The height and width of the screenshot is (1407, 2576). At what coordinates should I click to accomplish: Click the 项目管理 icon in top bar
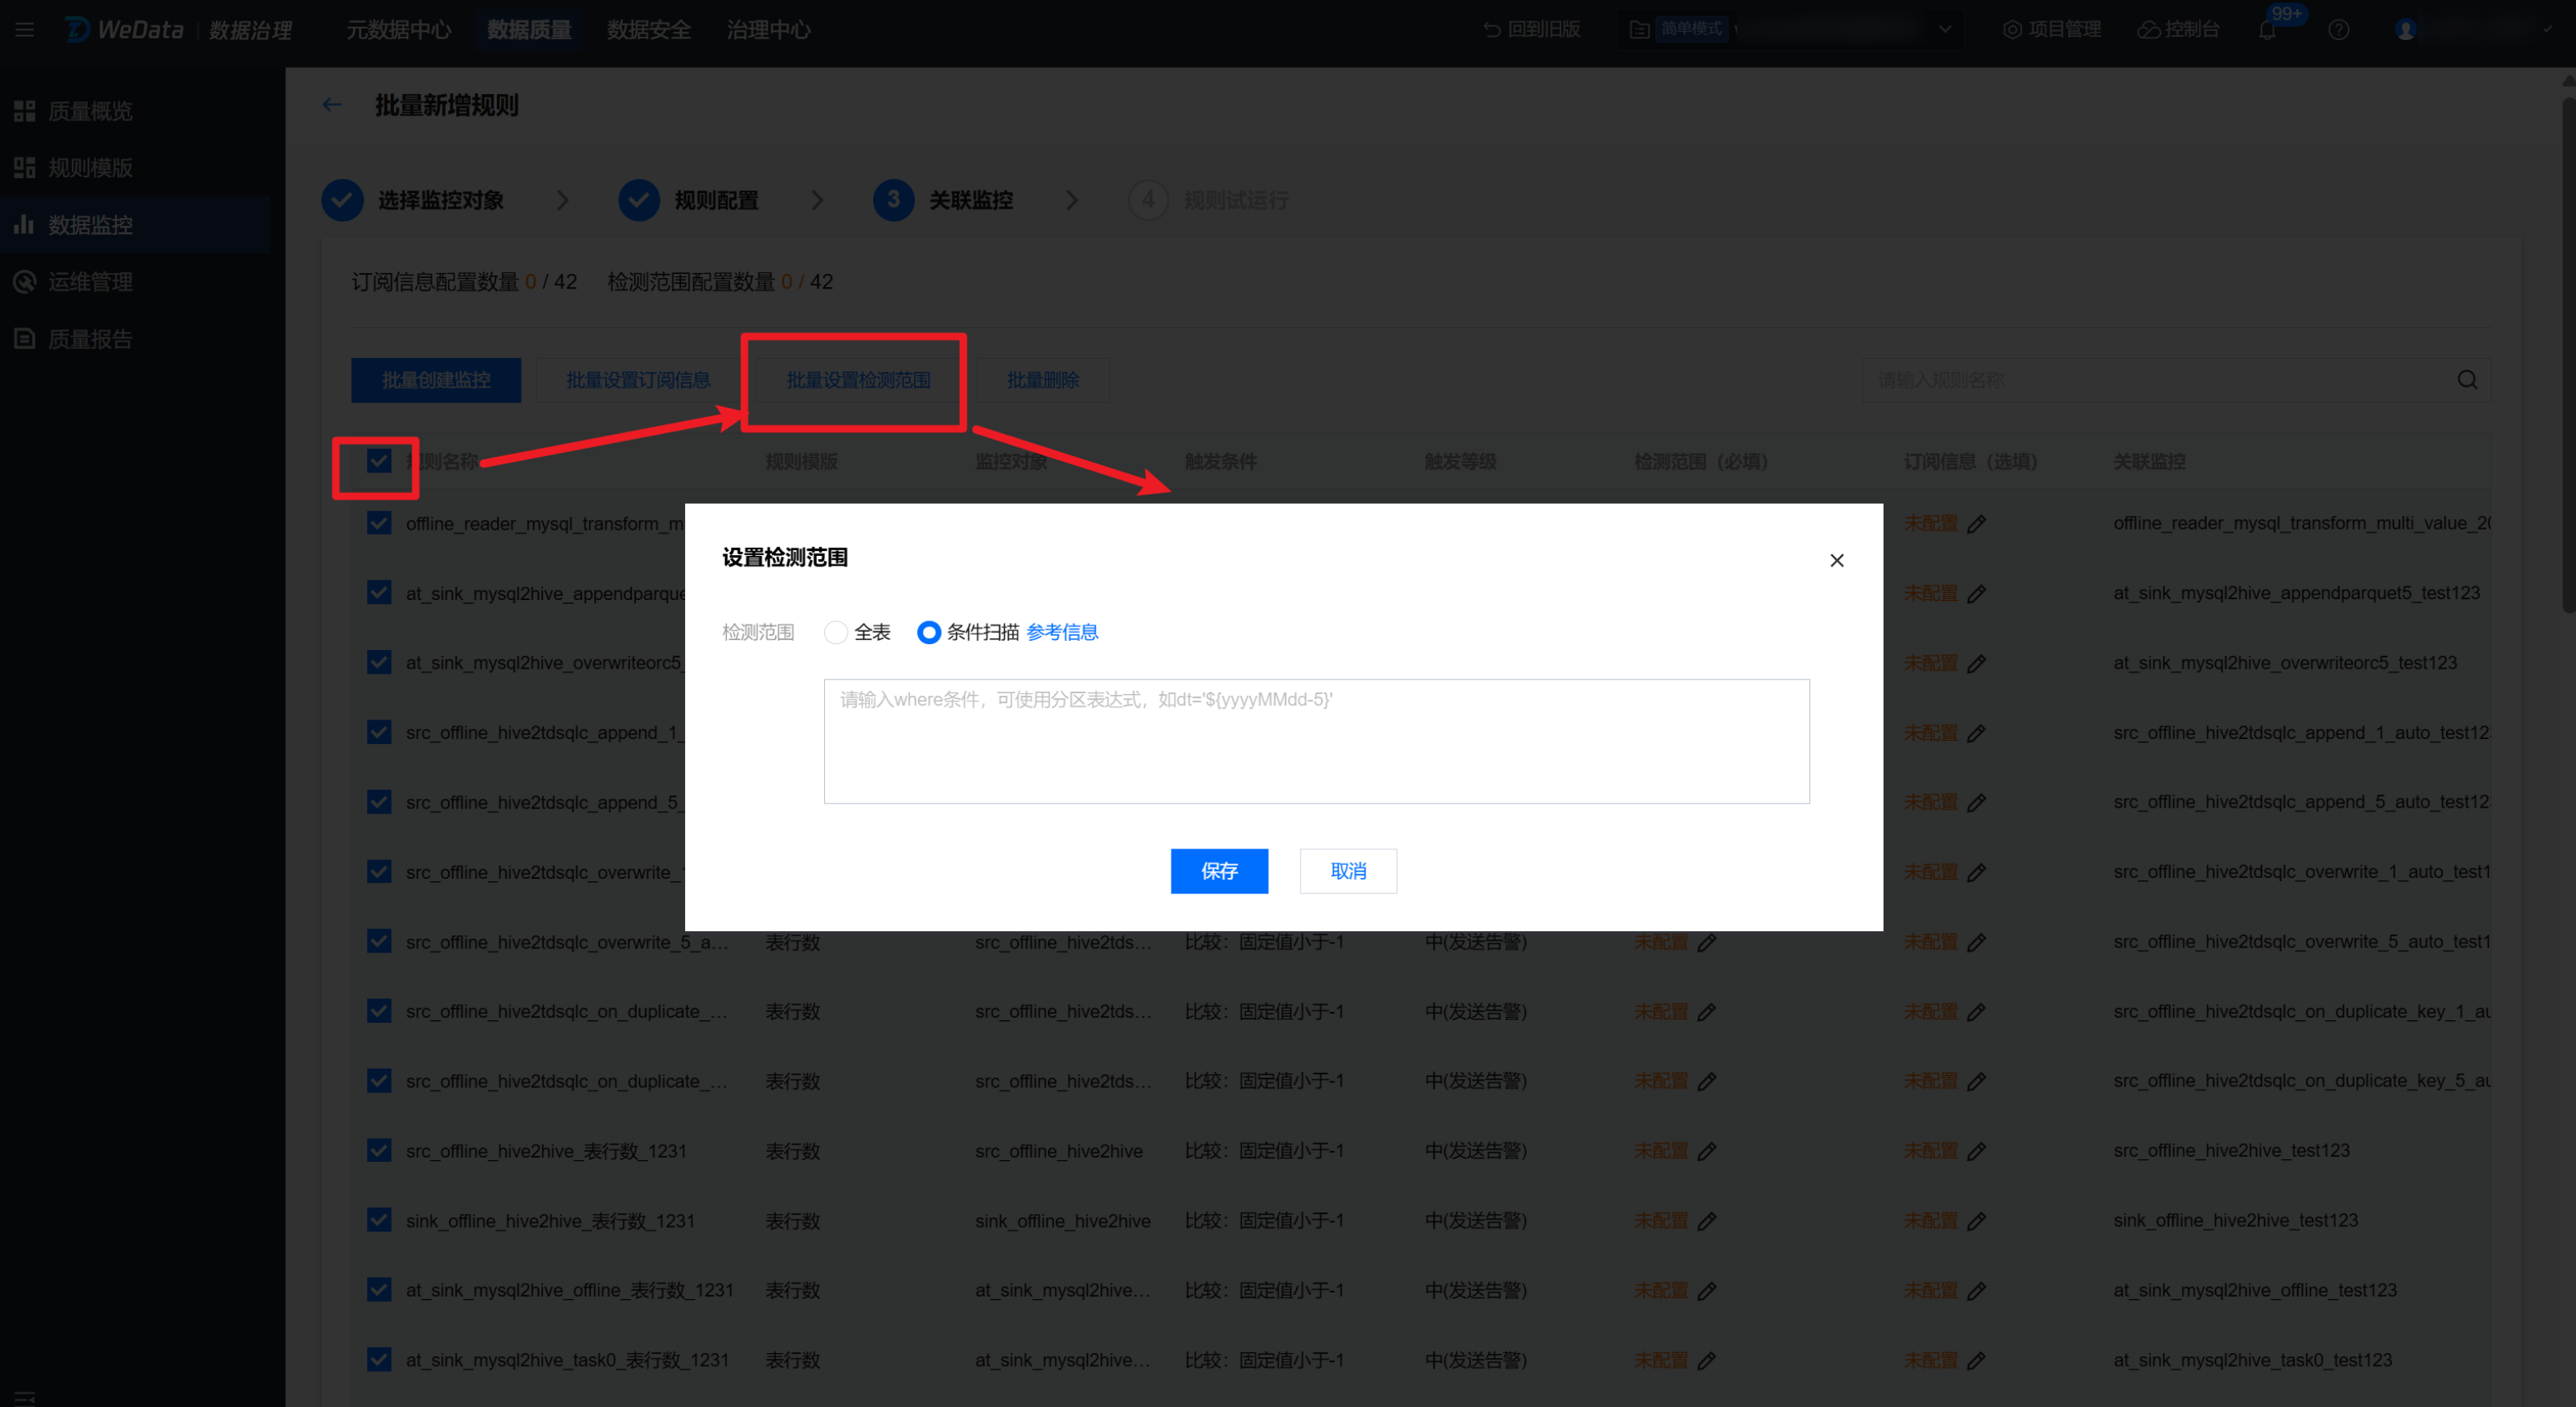pyautogui.click(x=2012, y=30)
